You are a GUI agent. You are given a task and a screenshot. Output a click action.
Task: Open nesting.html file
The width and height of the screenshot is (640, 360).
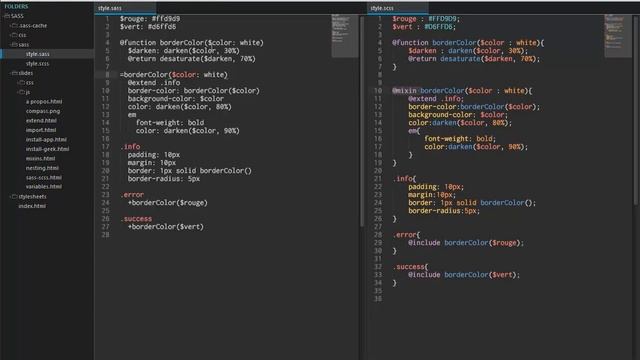pos(42,168)
